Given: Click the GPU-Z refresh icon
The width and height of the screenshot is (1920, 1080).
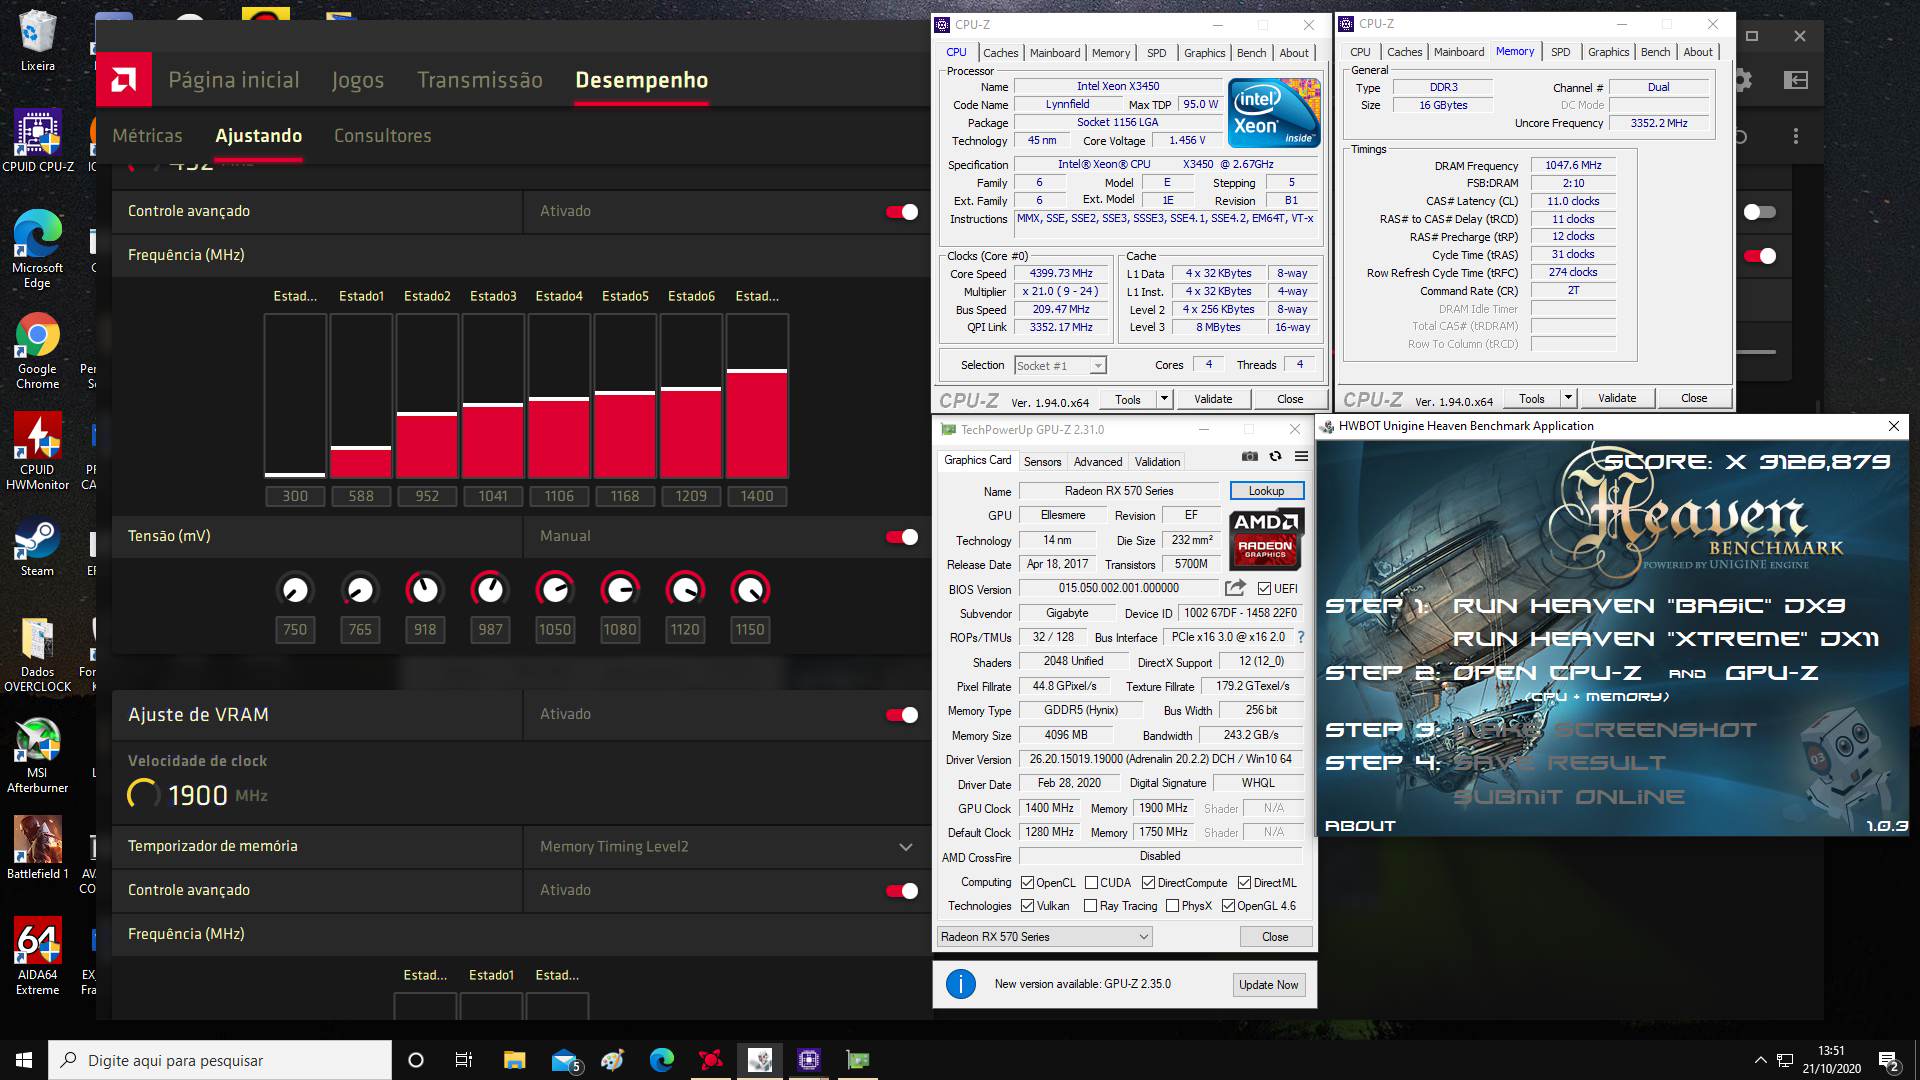Looking at the screenshot, I should pos(1275,456).
